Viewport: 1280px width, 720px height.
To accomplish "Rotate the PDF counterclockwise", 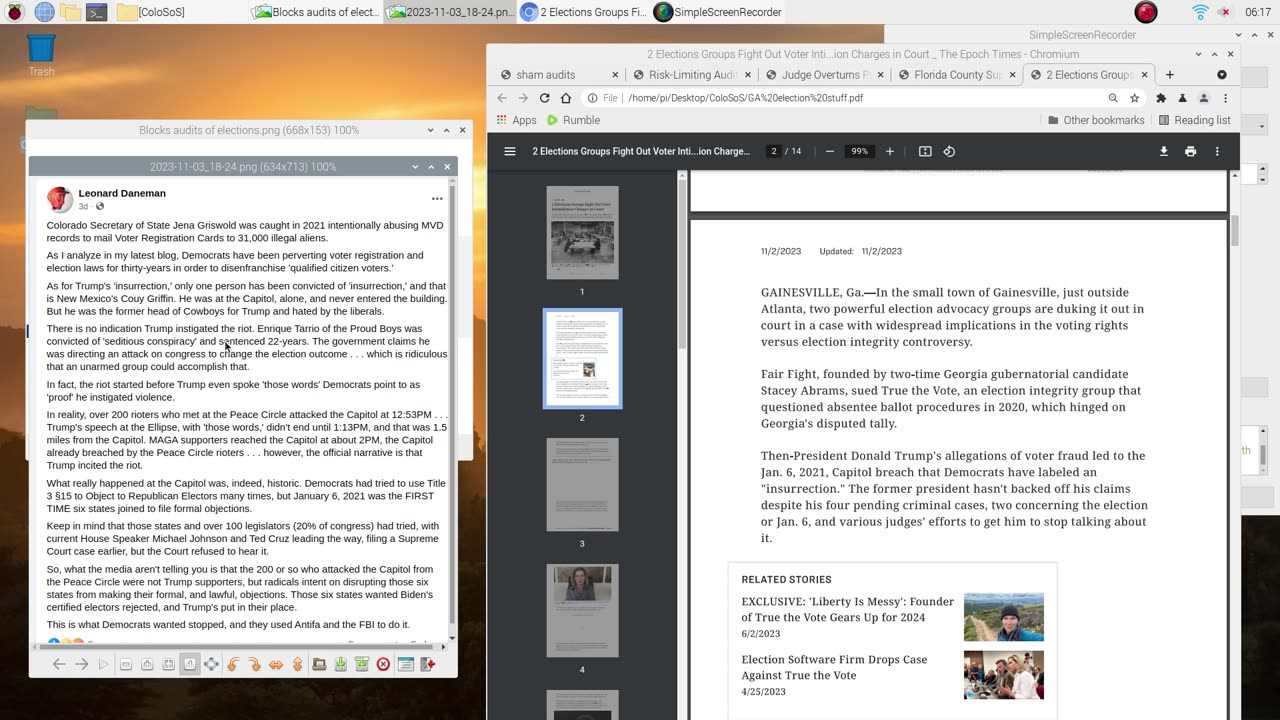I will click(x=949, y=151).
